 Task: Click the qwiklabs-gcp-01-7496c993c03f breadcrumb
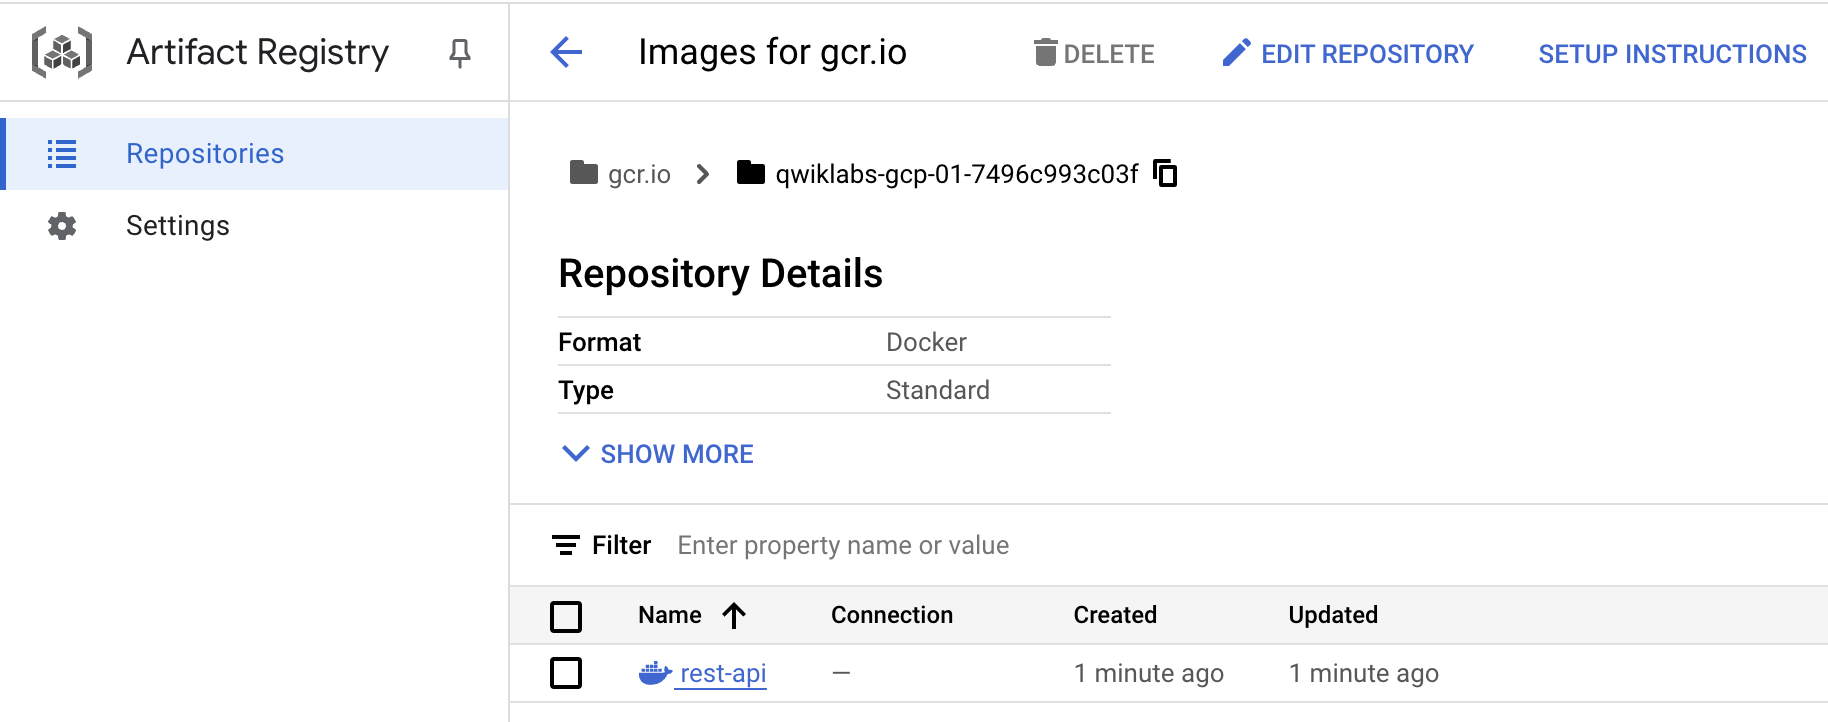click(x=957, y=174)
